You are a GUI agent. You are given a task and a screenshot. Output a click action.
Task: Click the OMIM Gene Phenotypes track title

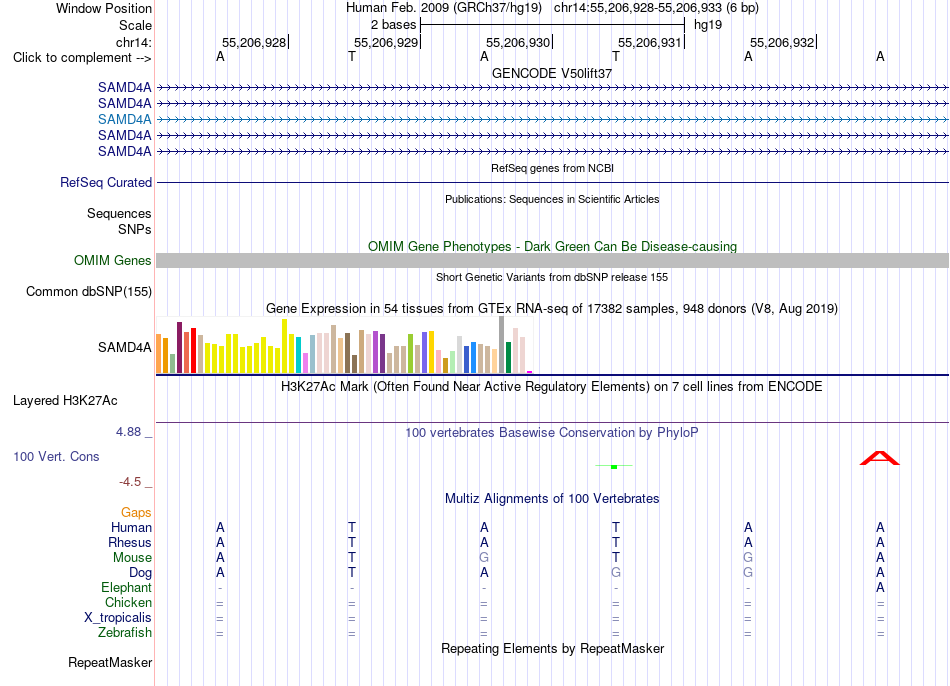pyautogui.click(x=552, y=247)
